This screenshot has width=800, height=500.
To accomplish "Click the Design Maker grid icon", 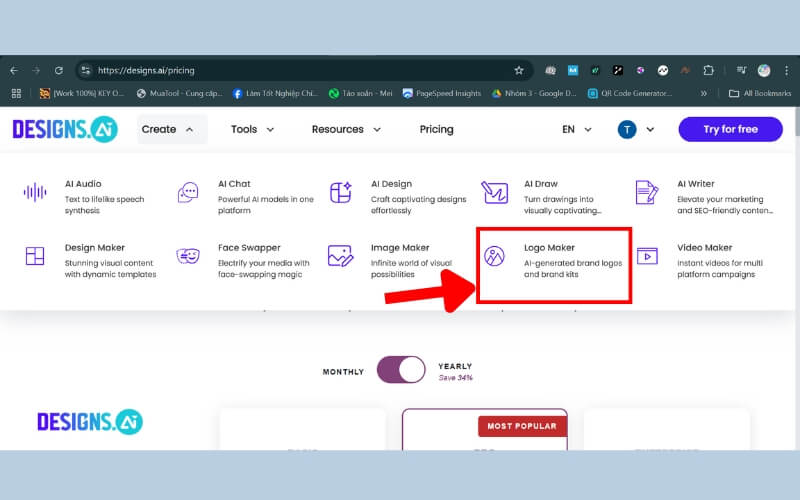I will pyautogui.click(x=35, y=256).
